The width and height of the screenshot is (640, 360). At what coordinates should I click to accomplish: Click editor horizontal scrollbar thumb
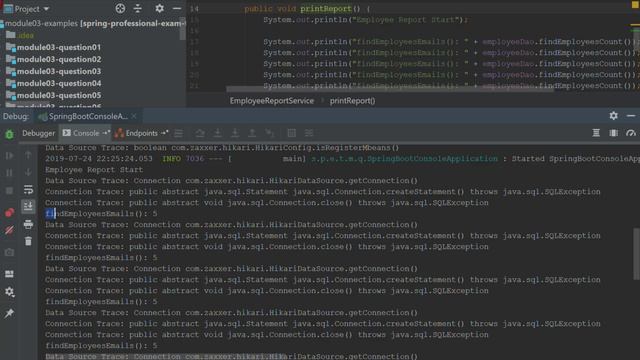[x=390, y=89]
